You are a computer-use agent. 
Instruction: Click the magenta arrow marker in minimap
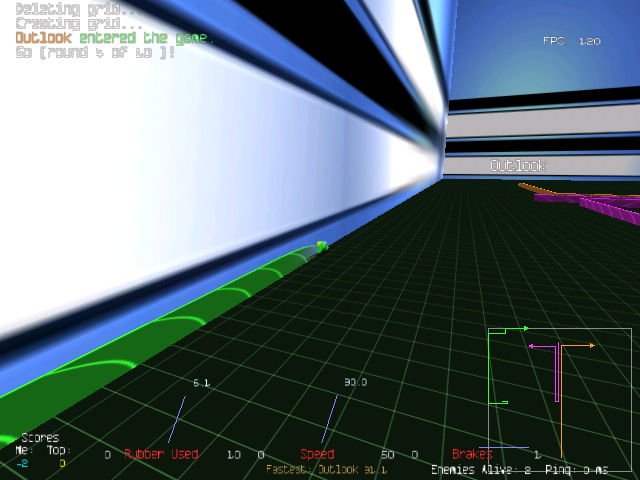pyautogui.click(x=532, y=346)
